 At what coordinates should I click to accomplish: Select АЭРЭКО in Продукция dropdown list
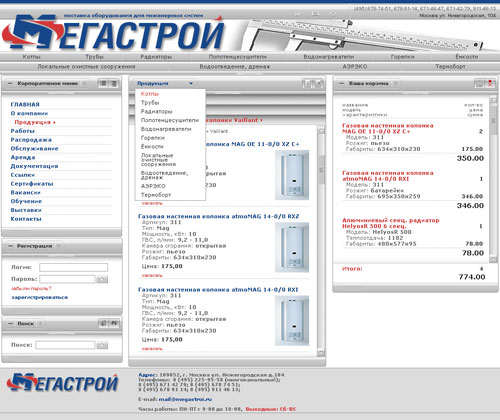coord(153,186)
